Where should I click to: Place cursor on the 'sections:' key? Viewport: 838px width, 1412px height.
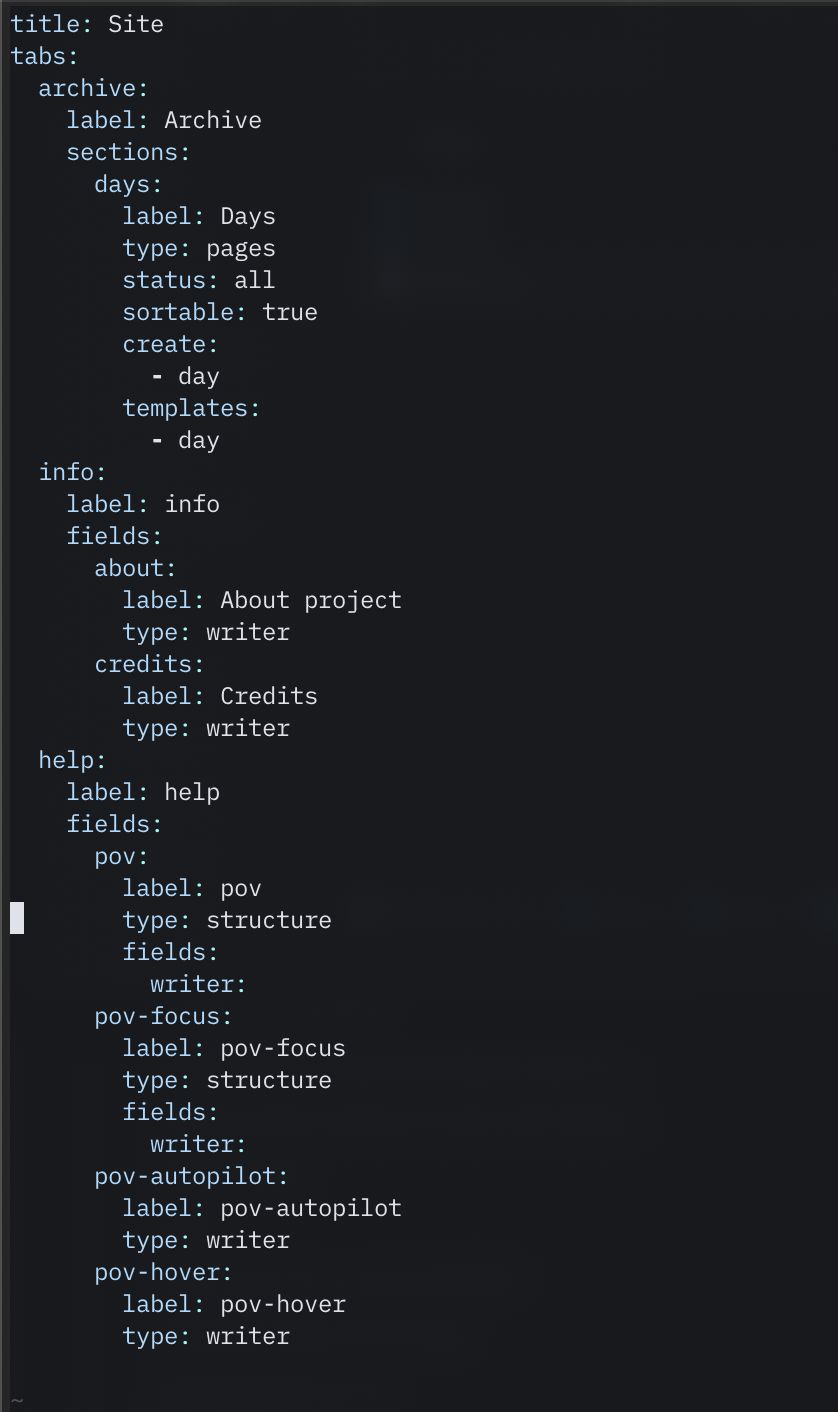click(x=128, y=152)
